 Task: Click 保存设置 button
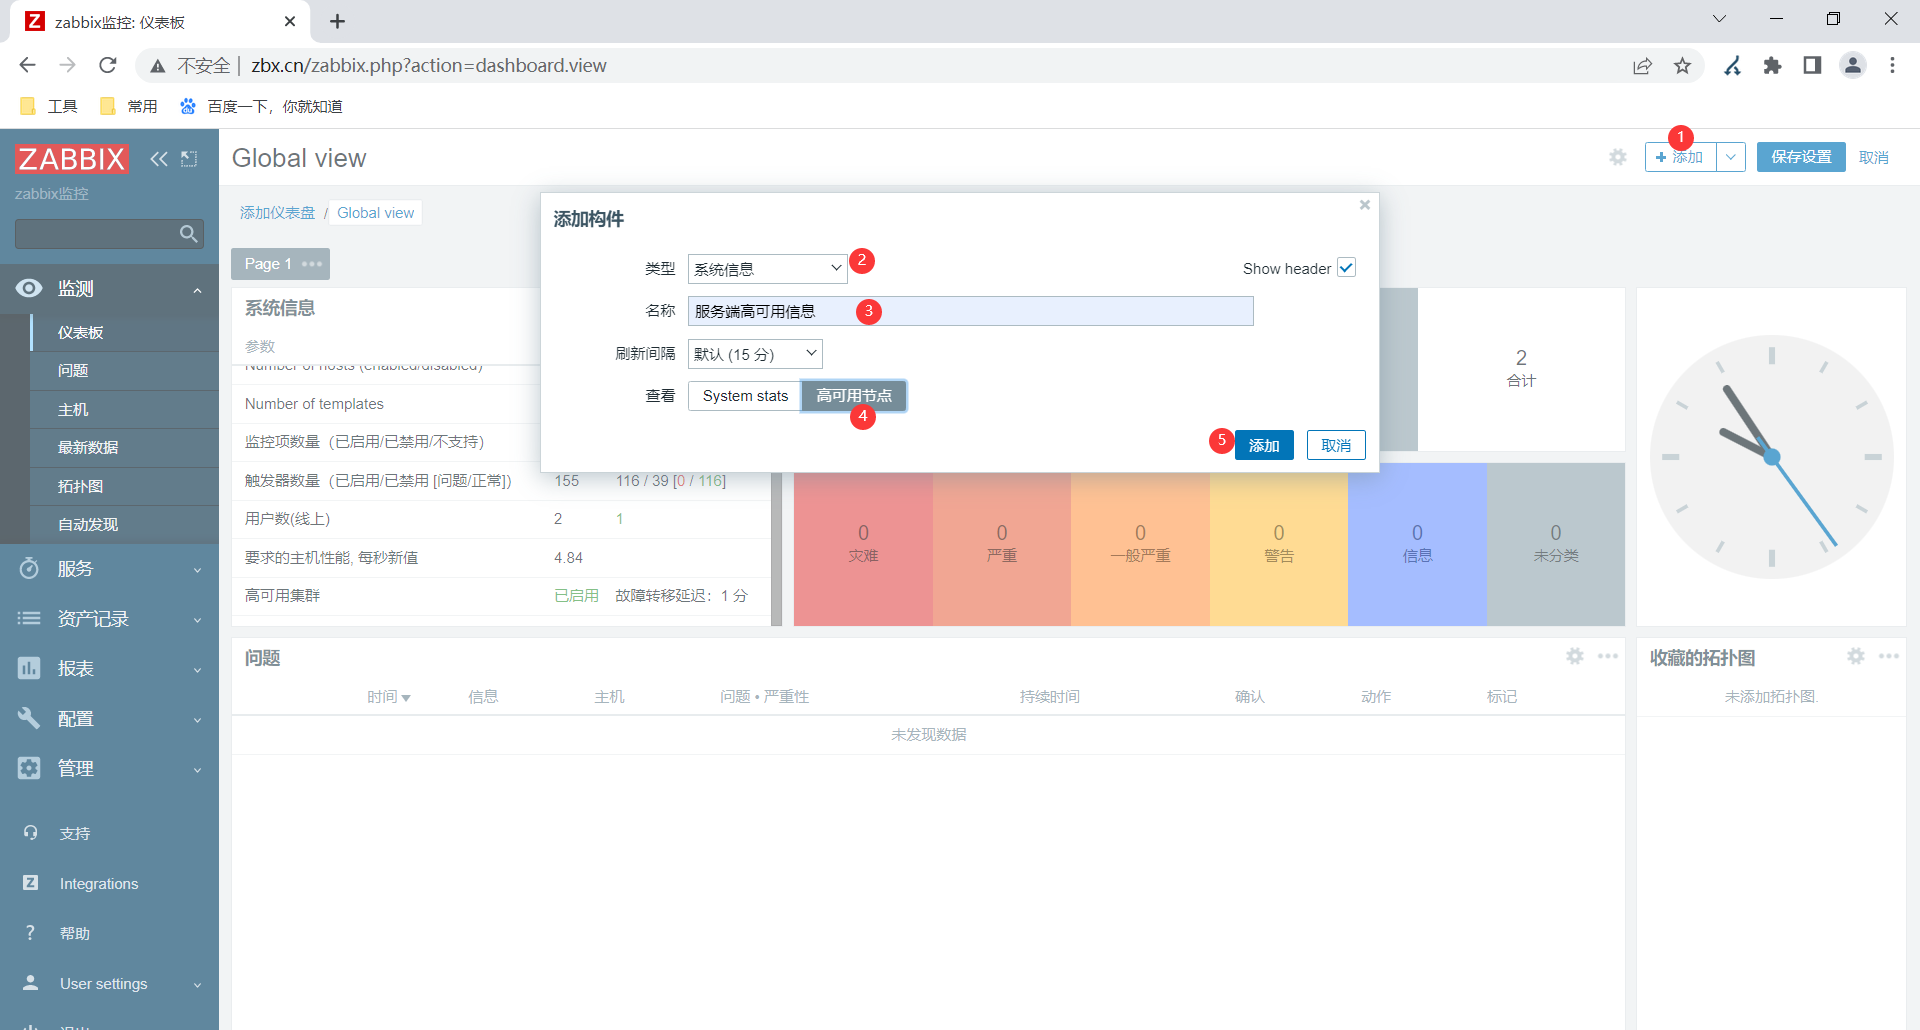click(x=1801, y=157)
